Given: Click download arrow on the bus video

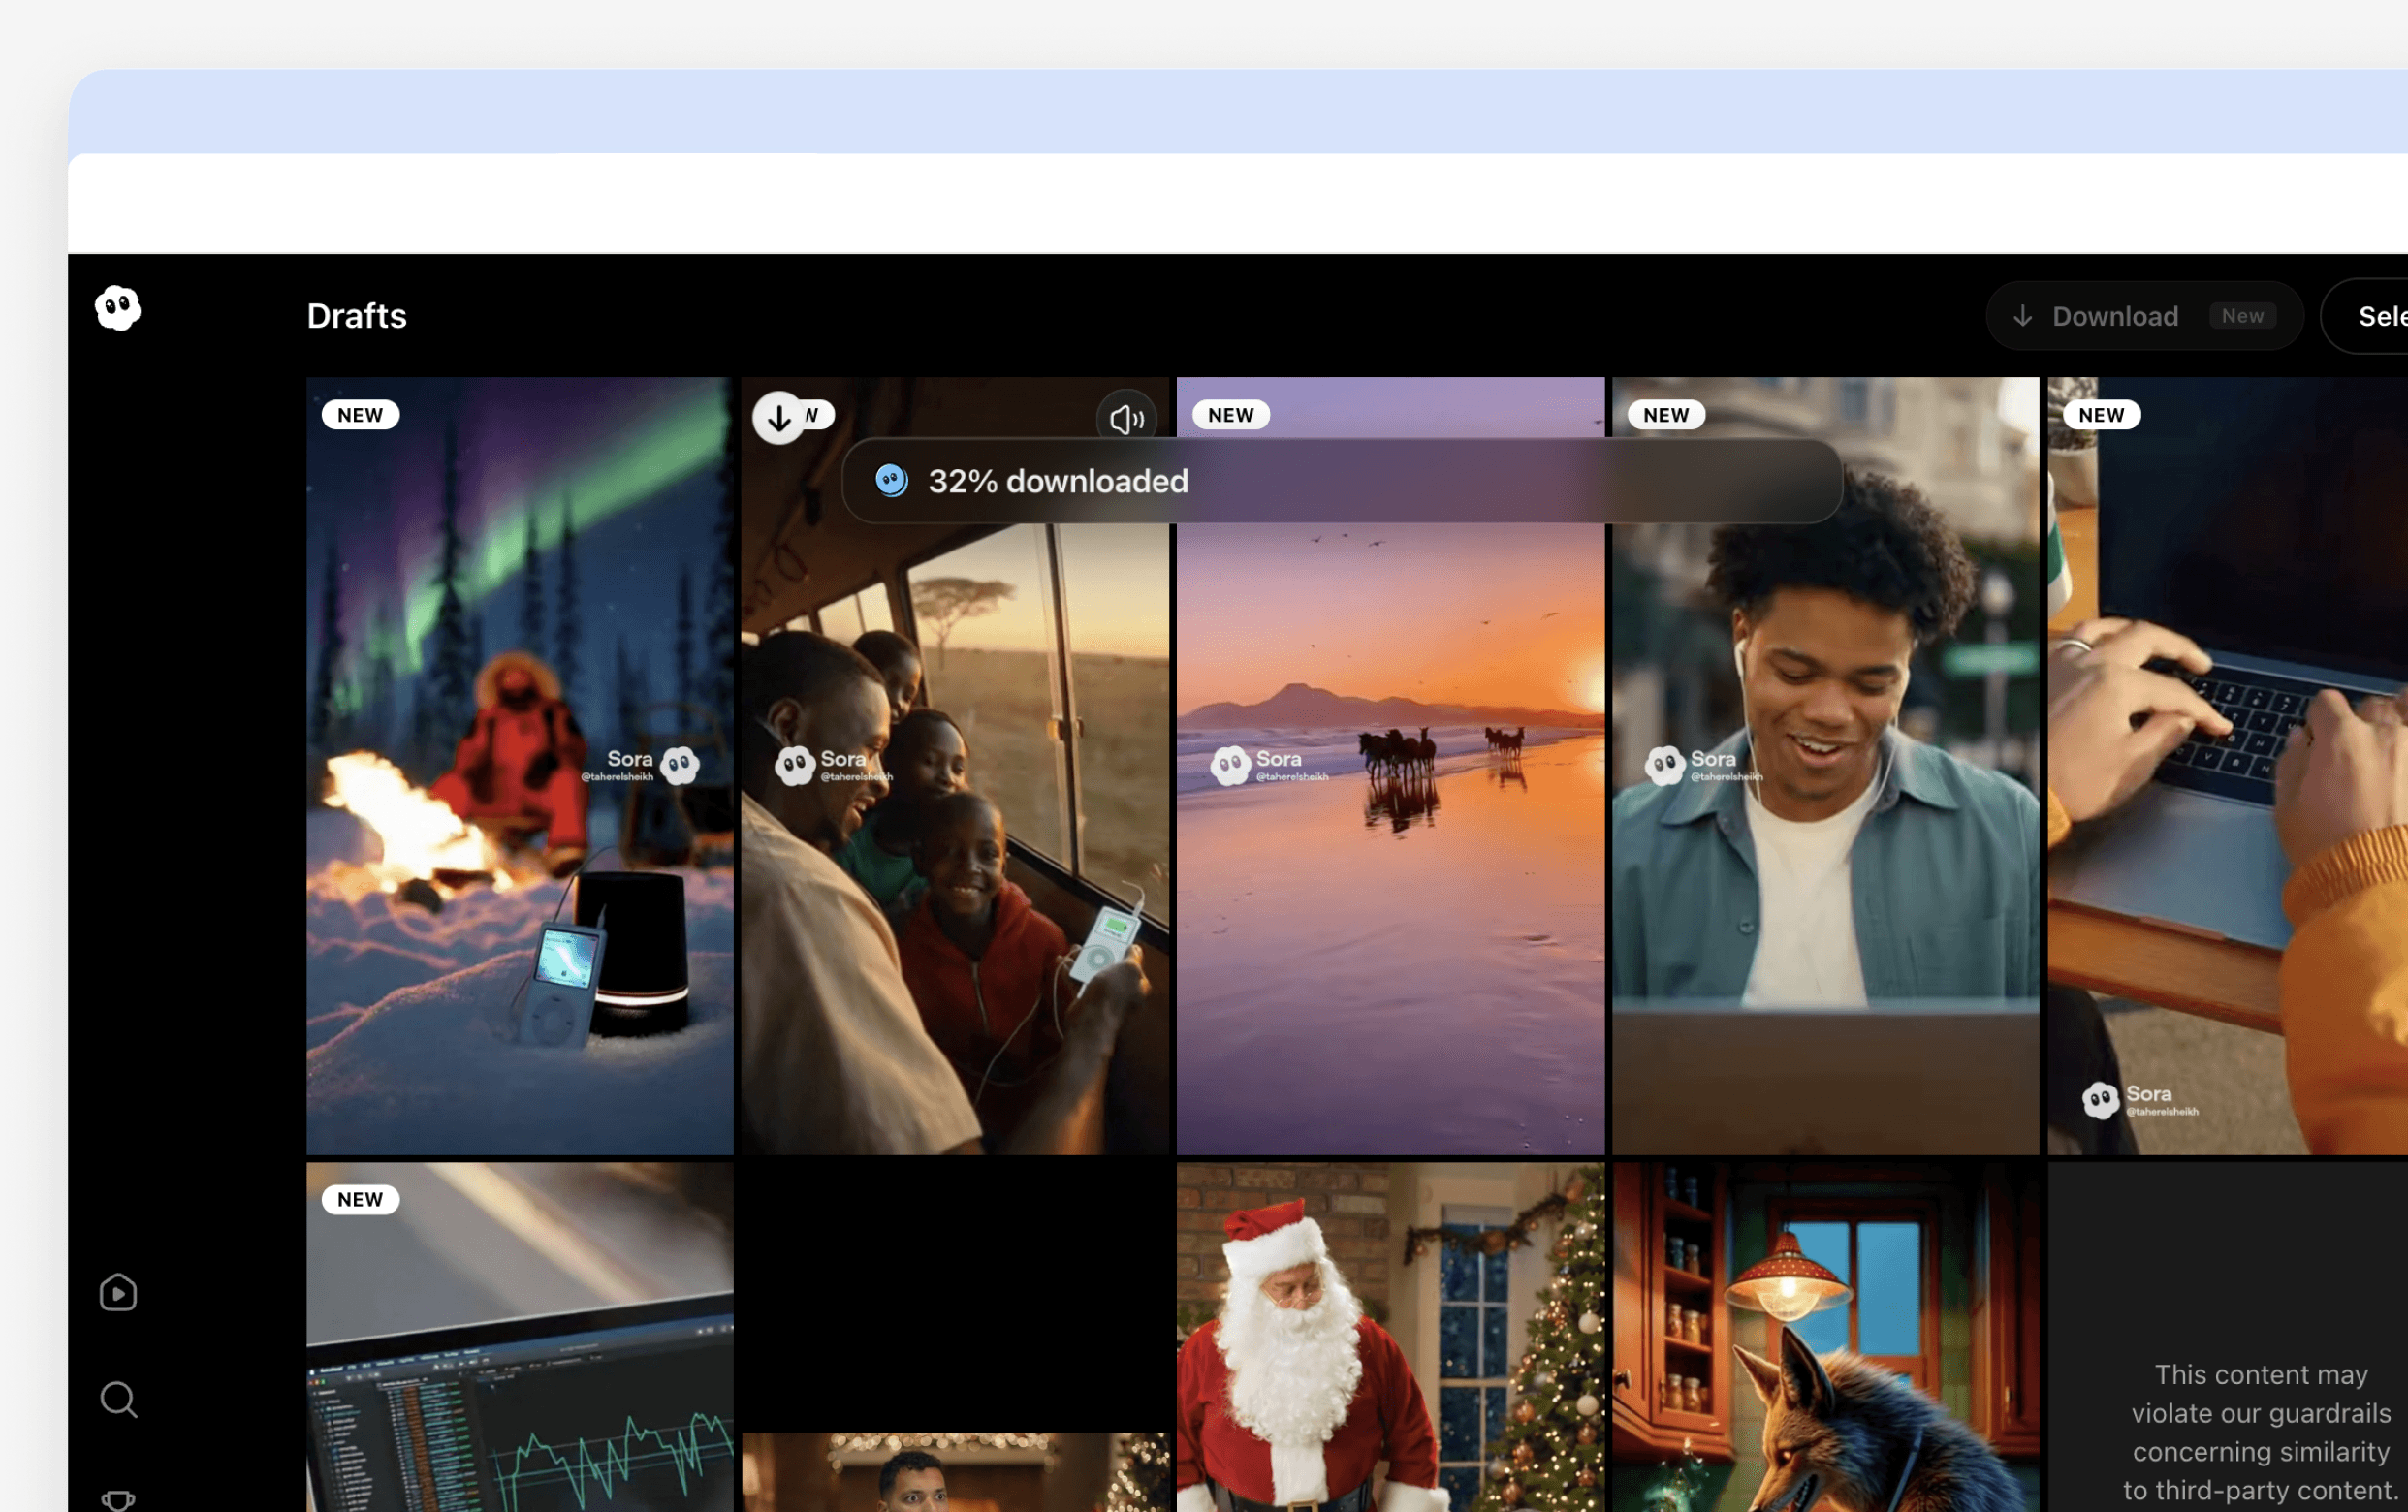Looking at the screenshot, I should pyautogui.click(x=779, y=417).
